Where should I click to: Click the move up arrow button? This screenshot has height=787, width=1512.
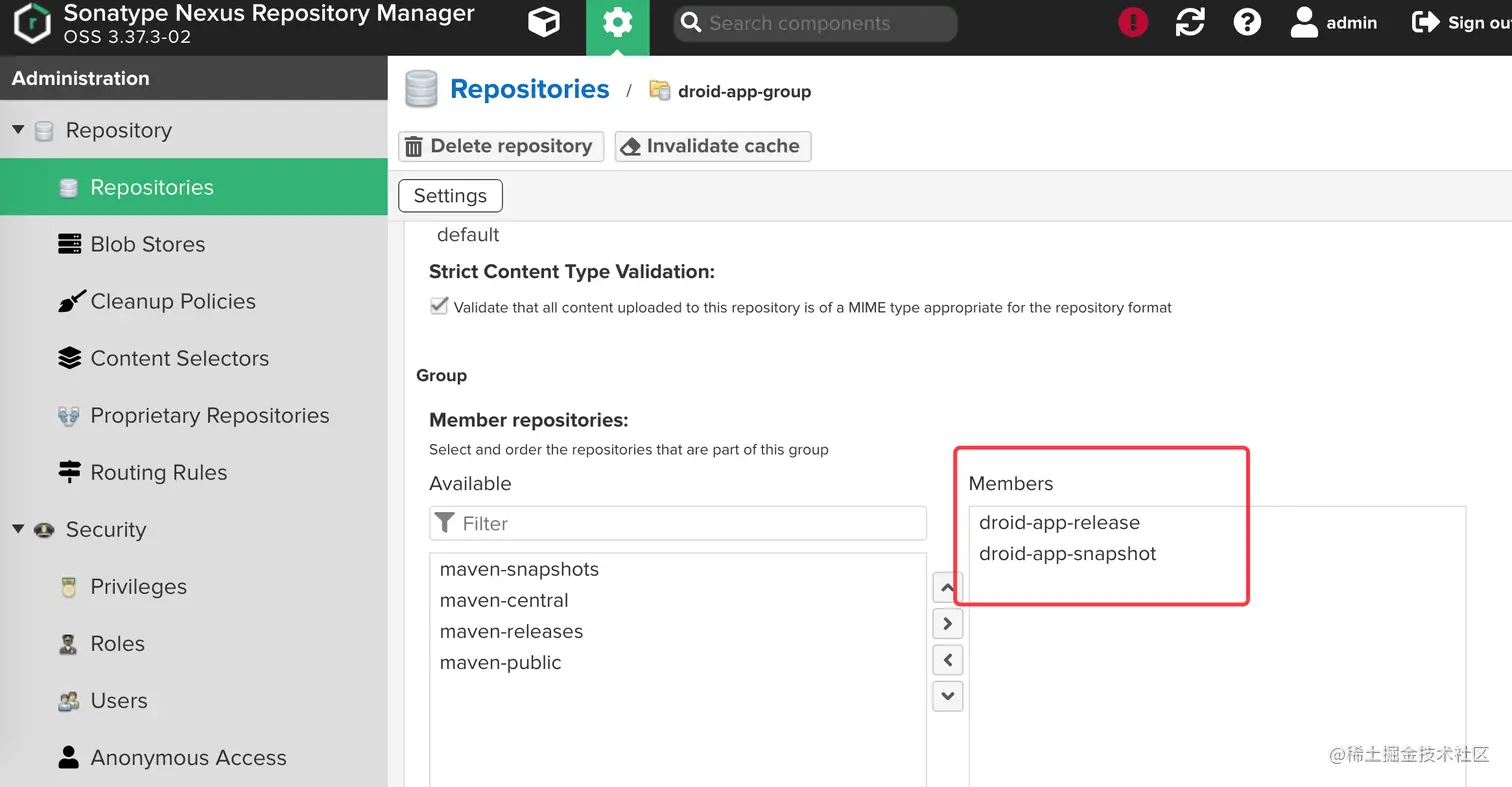click(x=947, y=588)
